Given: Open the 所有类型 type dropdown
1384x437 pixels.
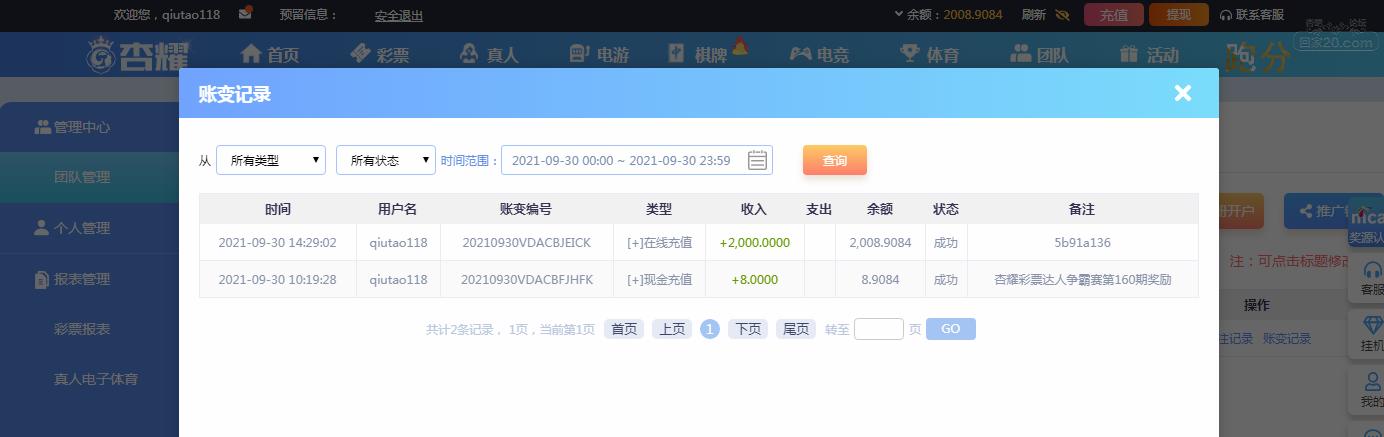Looking at the screenshot, I should coord(271,160).
